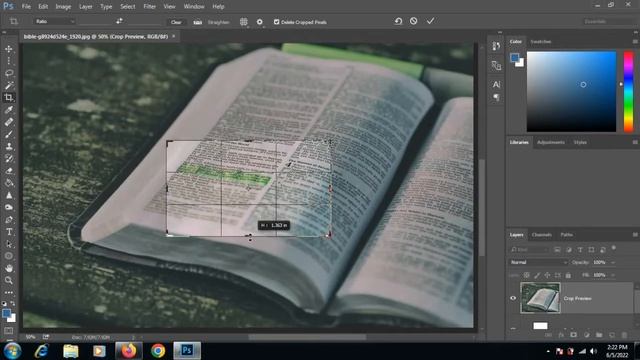Open the File menu
Viewport: 640px width, 360px height.
[x=26, y=7]
